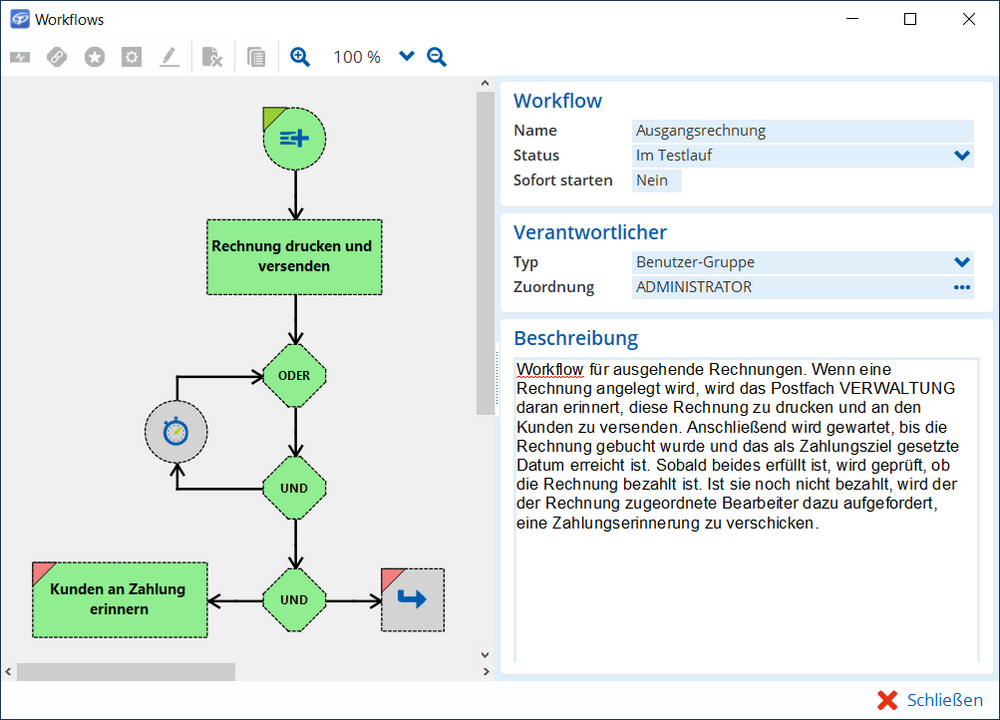
Task: Click the diagram scroll down arrow
Action: (485, 655)
